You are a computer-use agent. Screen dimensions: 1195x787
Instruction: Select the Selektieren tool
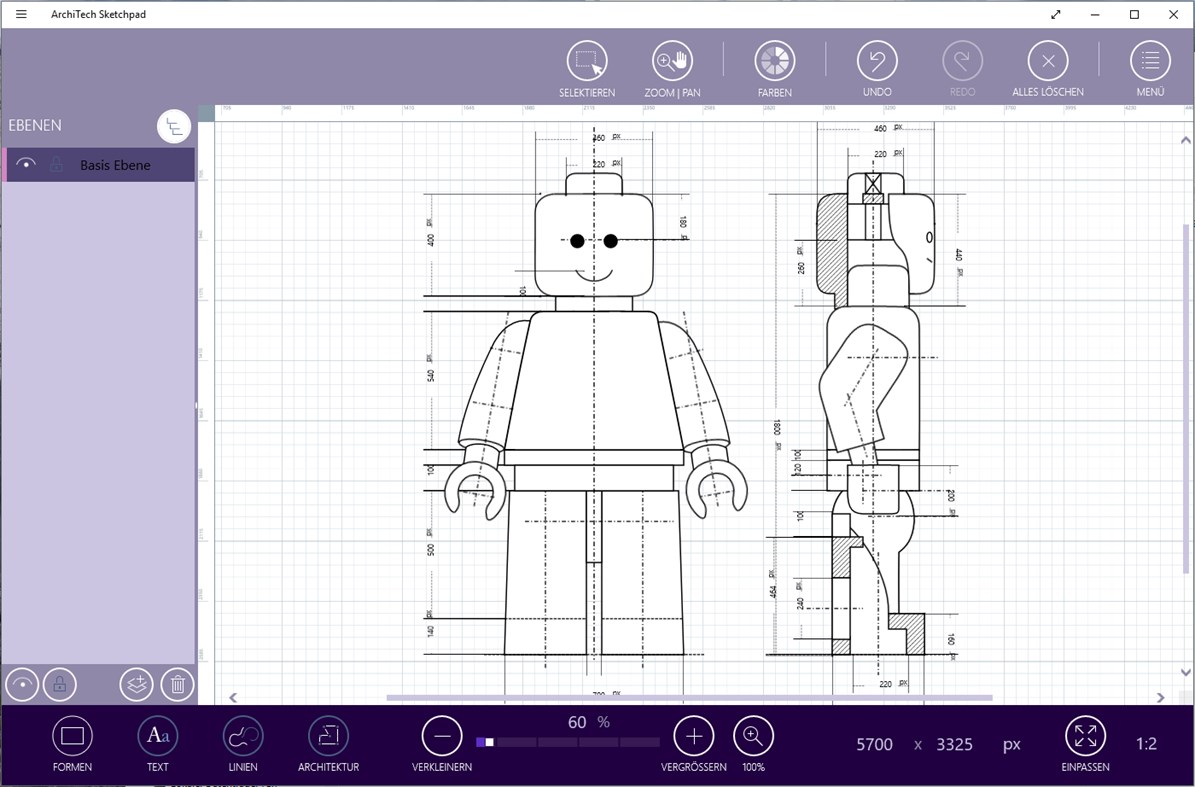click(x=588, y=60)
